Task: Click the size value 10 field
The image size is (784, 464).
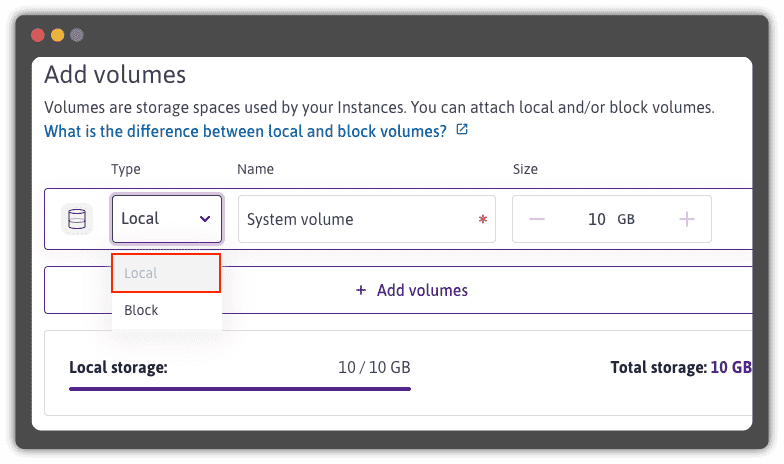Action: coord(597,219)
